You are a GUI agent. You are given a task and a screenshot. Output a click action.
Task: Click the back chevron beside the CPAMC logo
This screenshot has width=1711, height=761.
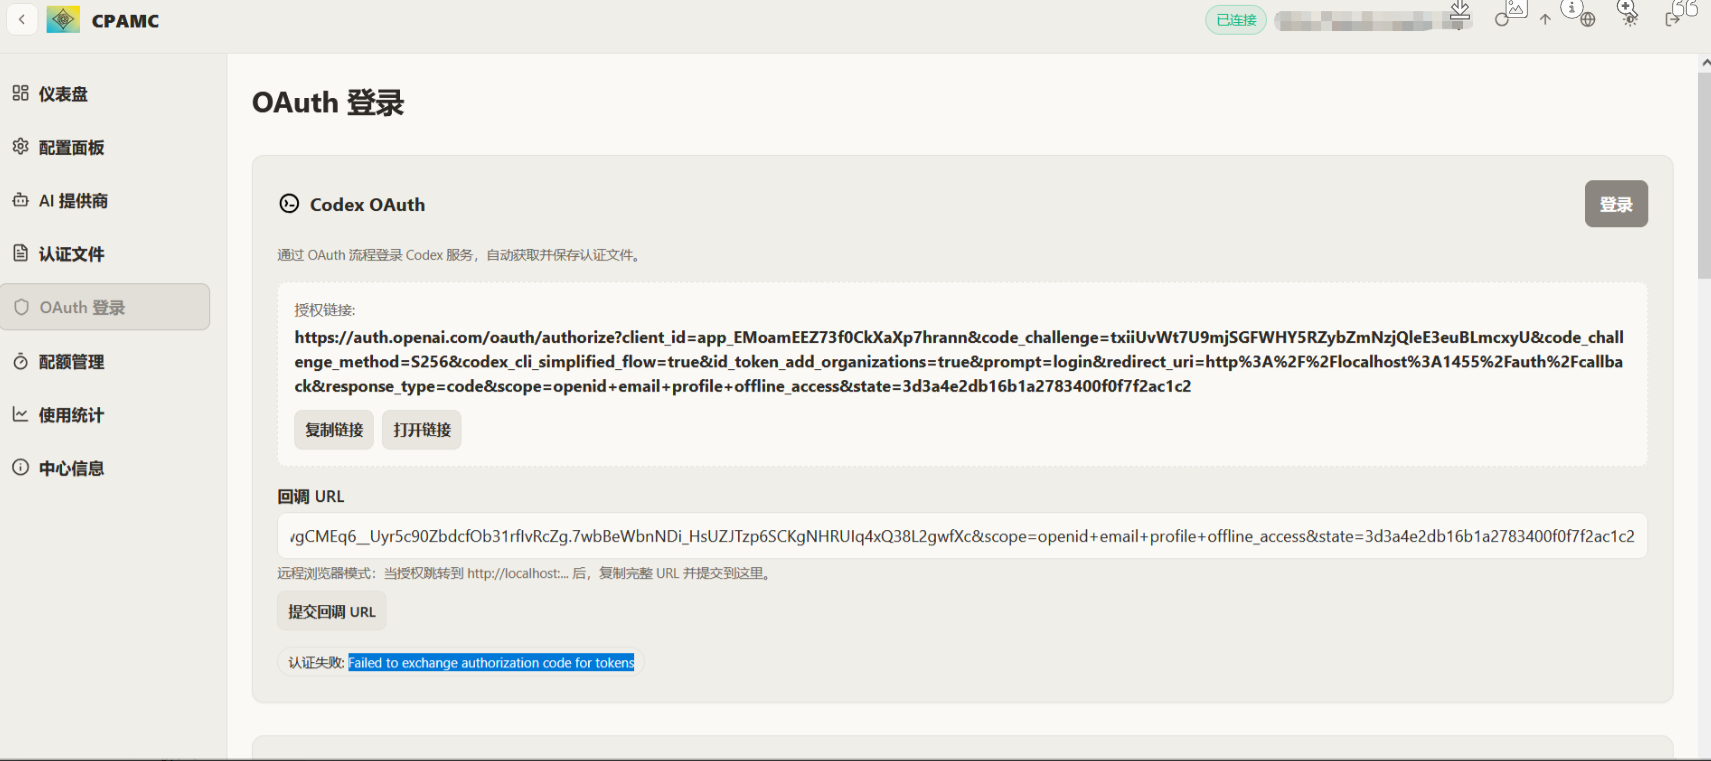21,20
